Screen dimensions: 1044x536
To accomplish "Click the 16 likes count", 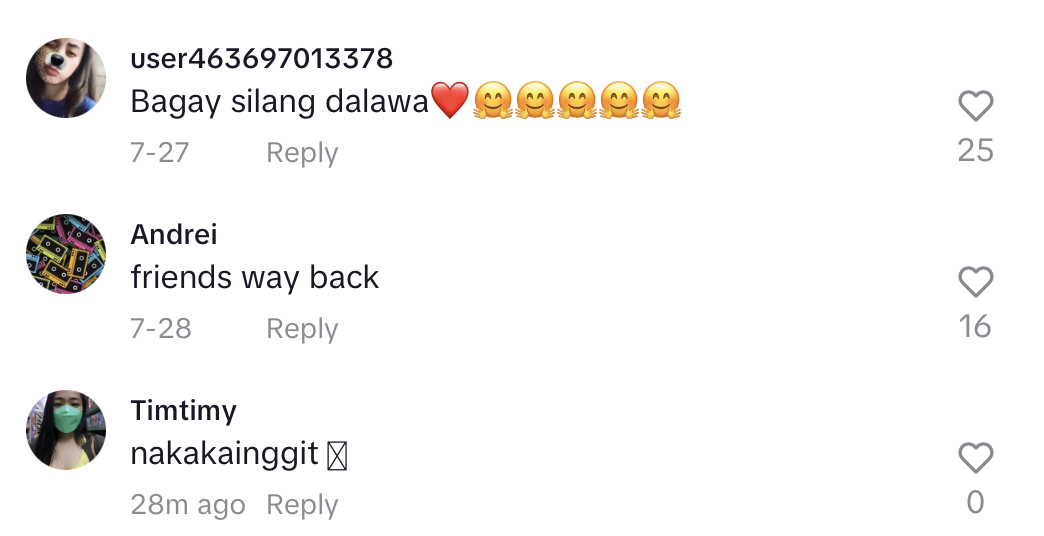I will click(975, 327).
